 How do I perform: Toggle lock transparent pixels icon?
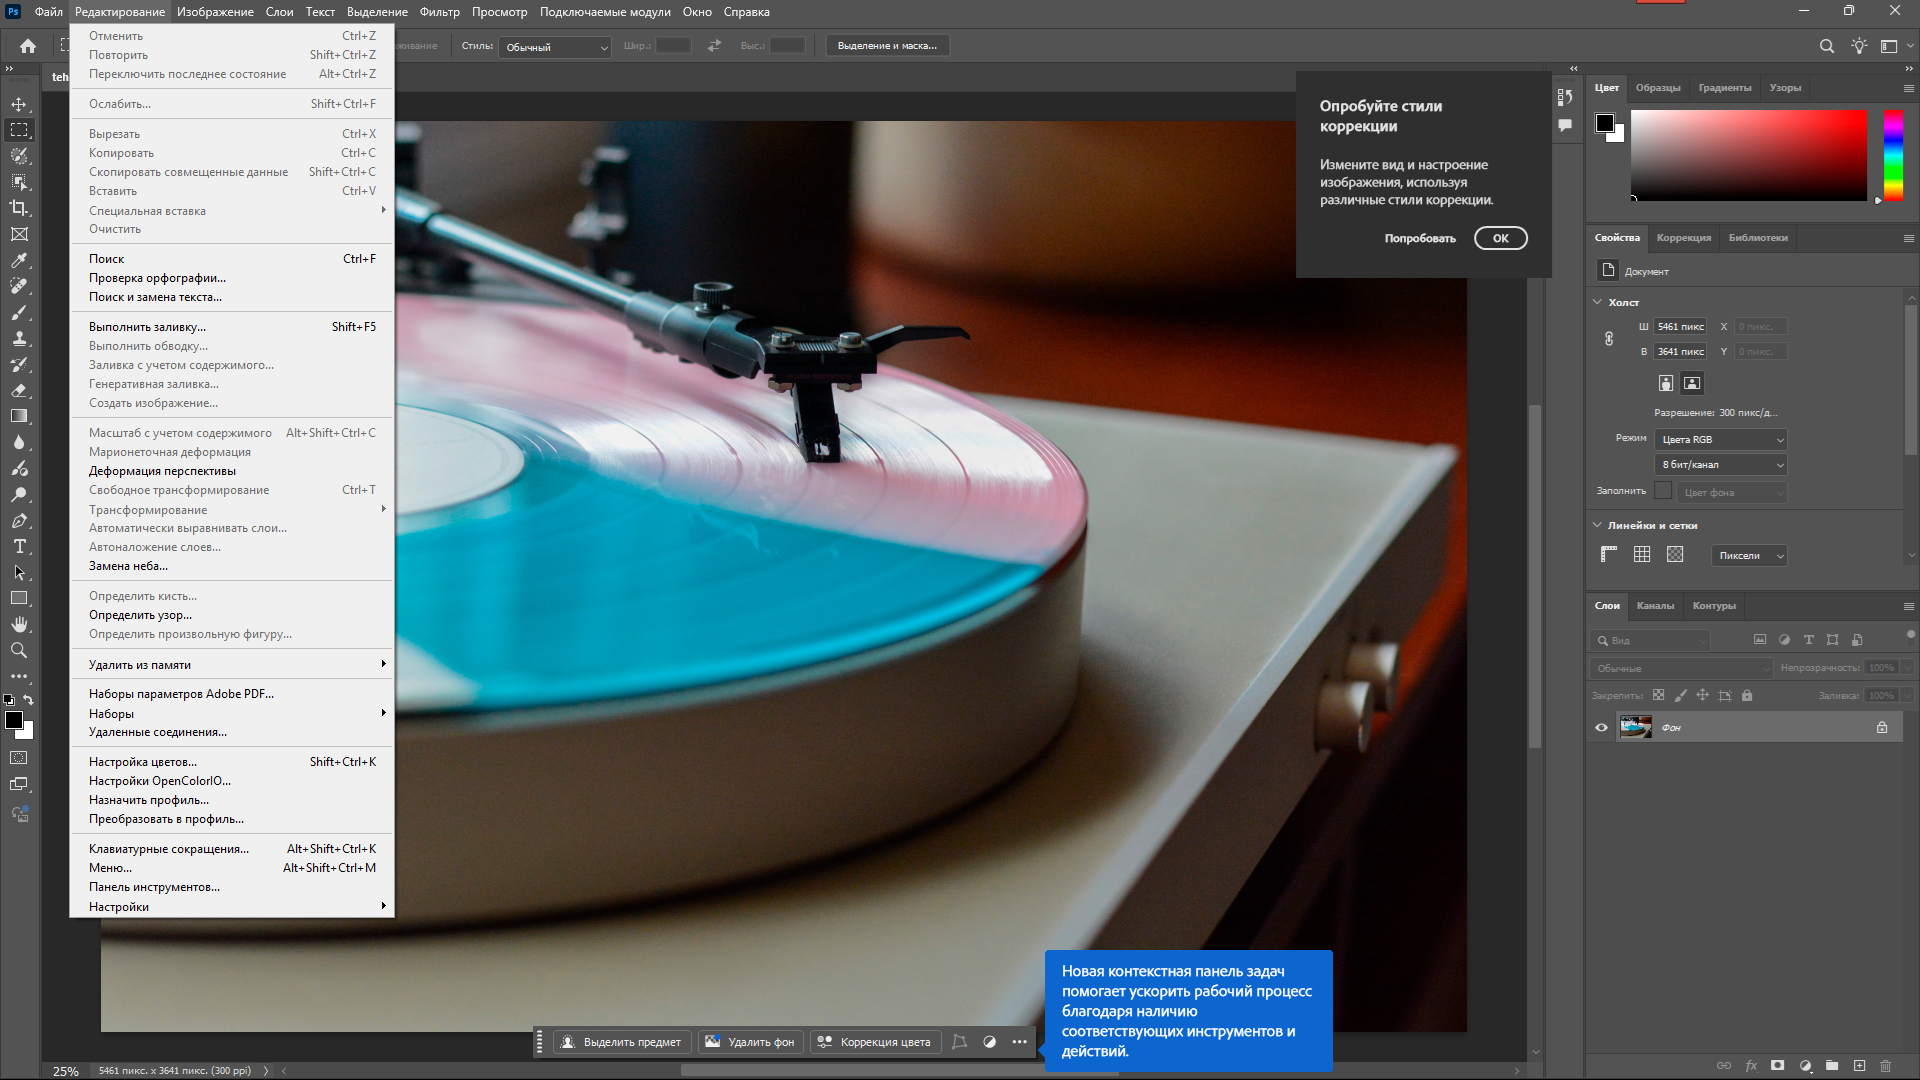click(1658, 695)
